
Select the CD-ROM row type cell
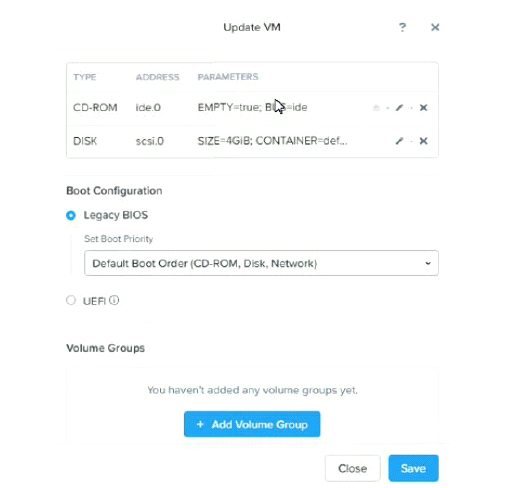95,108
